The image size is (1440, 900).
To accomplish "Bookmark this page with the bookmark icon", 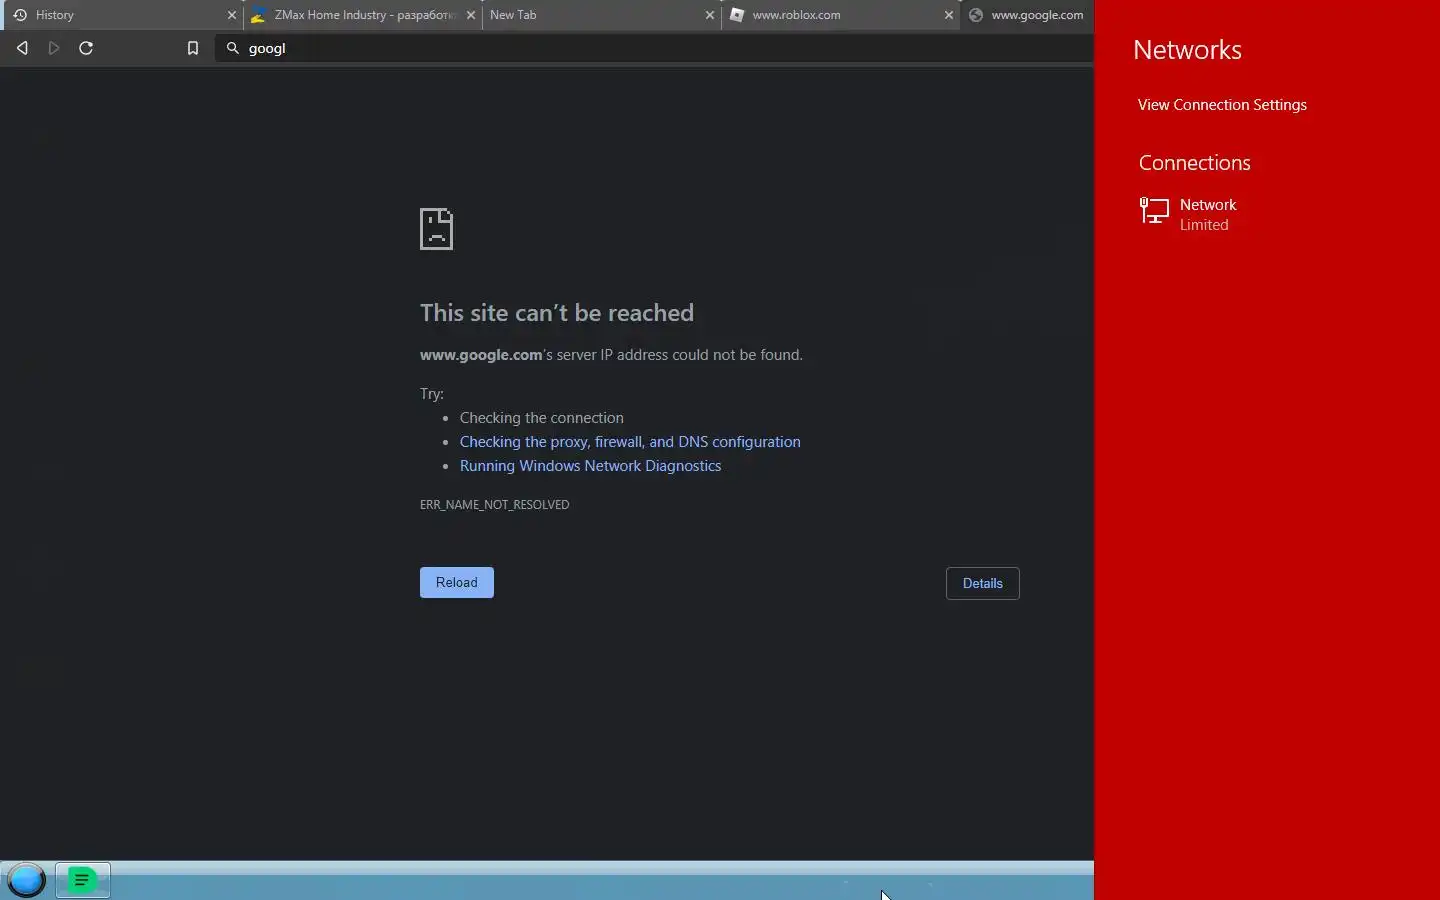I will pos(193,48).
